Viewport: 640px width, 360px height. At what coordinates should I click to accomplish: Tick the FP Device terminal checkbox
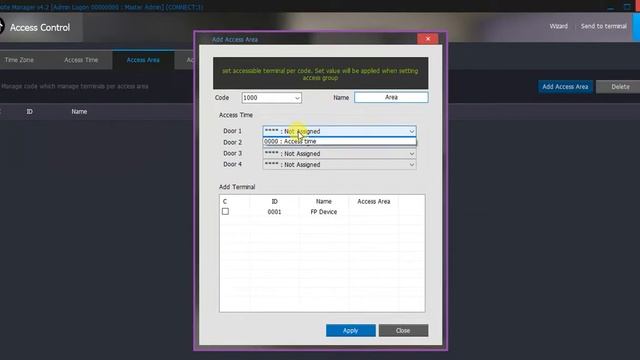coord(225,211)
